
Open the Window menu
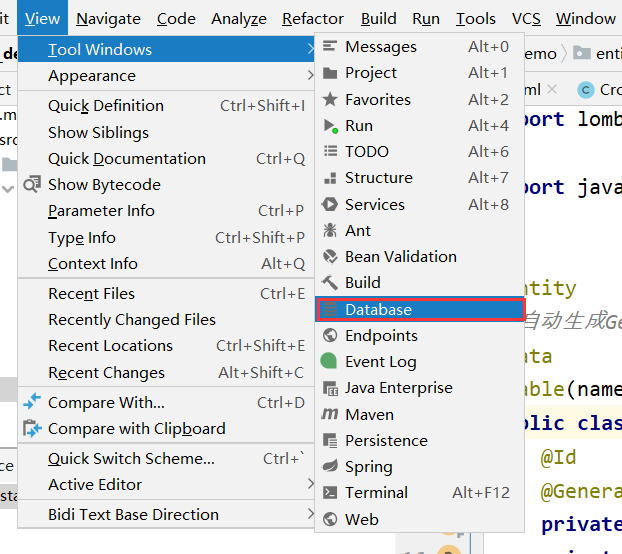tap(586, 19)
